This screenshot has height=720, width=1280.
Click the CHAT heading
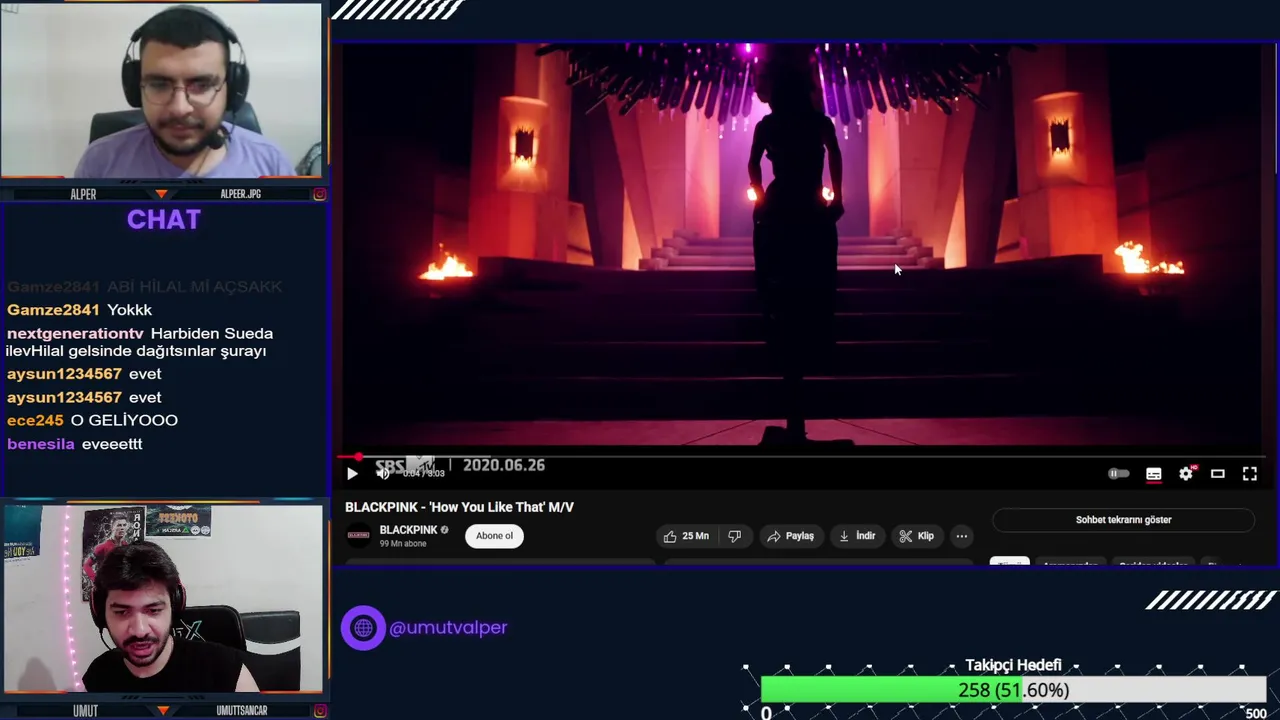(164, 220)
